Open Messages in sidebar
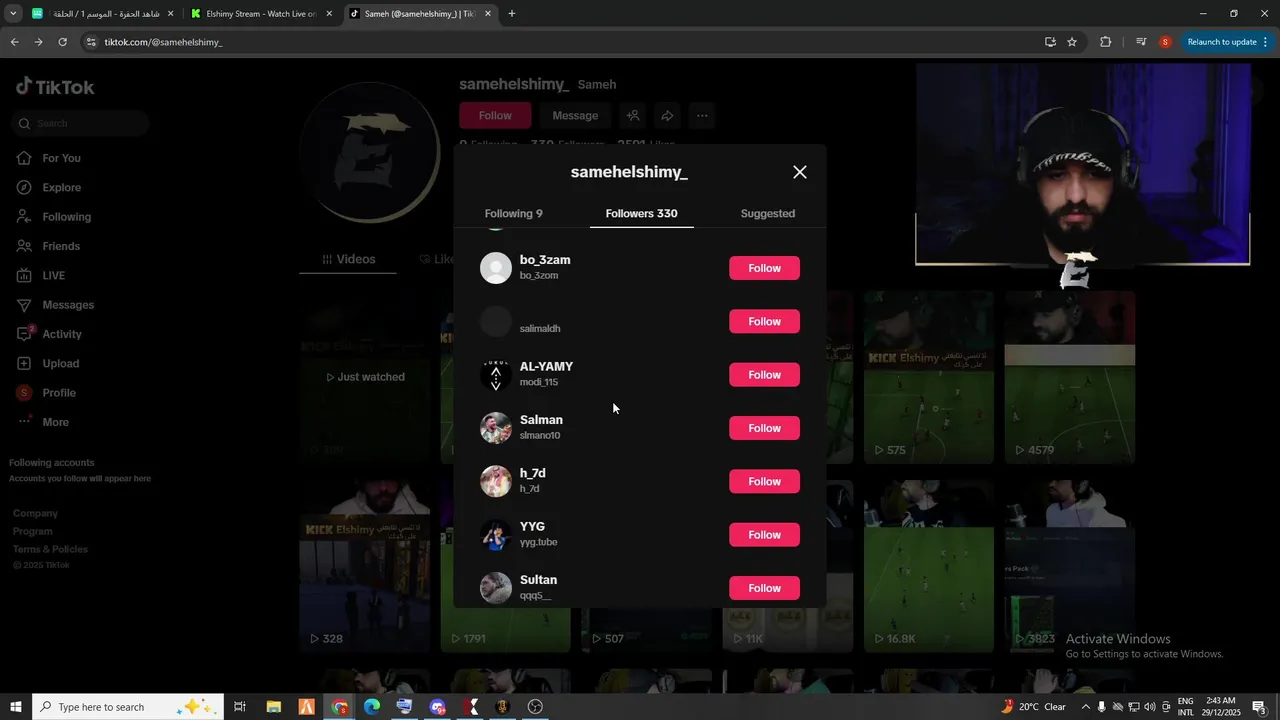Screen dimensions: 1280x720 [x=67, y=305]
